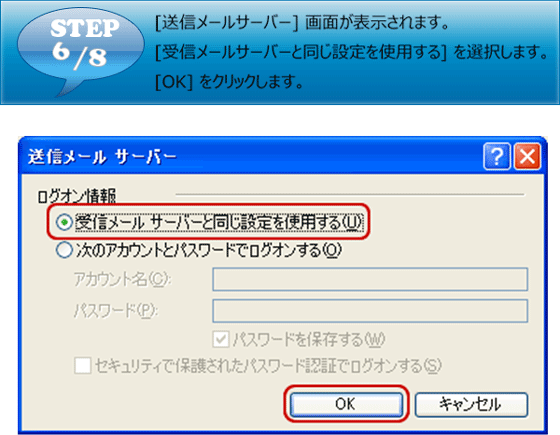Click the STEP 6/8 speech bubble

coord(81,50)
